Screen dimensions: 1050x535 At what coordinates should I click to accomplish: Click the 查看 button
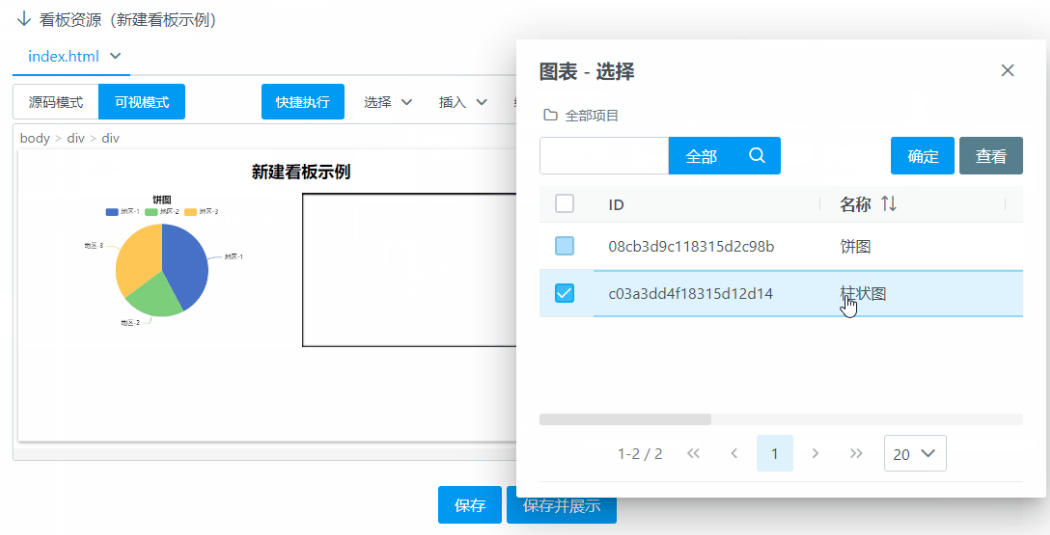click(x=990, y=156)
